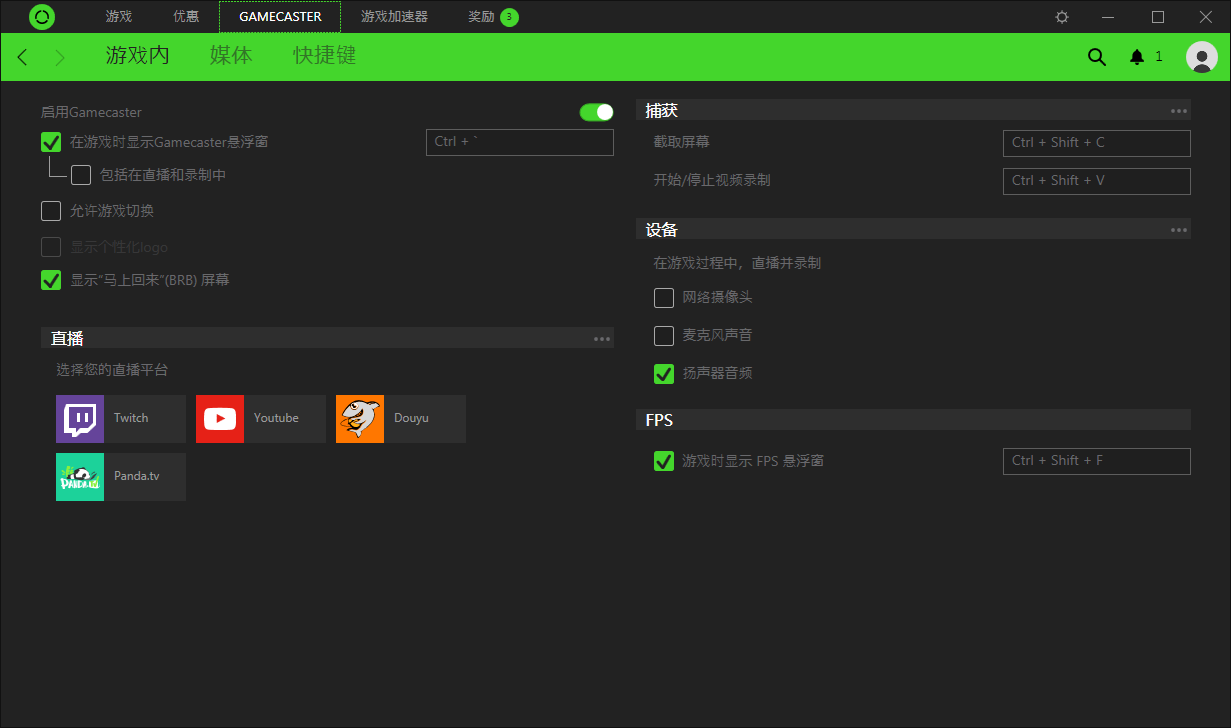Viewport: 1231px width, 728px height.
Task: Select the Panda.tv logo
Action: tap(80, 477)
